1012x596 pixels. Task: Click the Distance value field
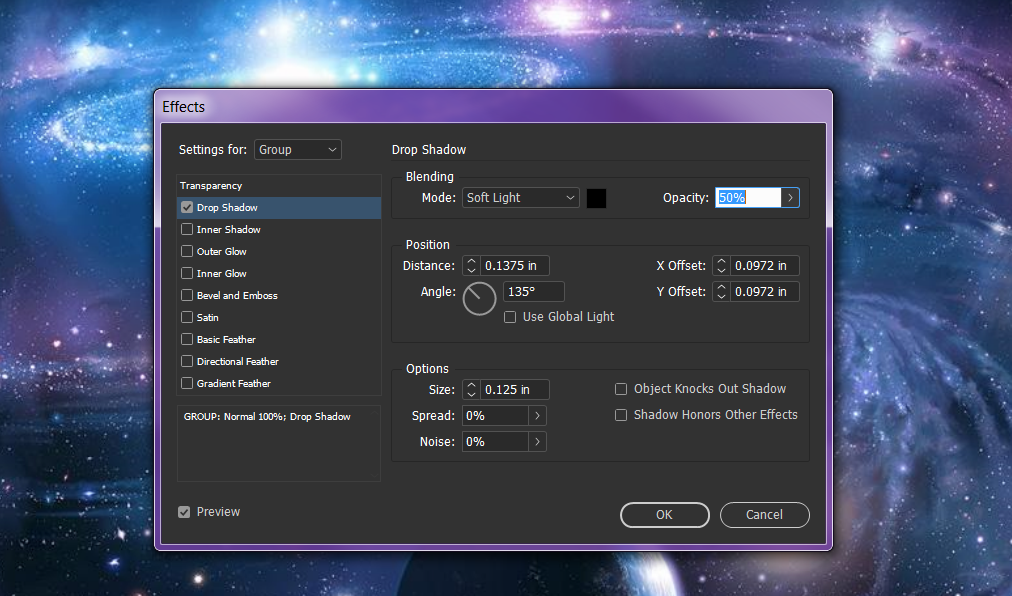514,265
